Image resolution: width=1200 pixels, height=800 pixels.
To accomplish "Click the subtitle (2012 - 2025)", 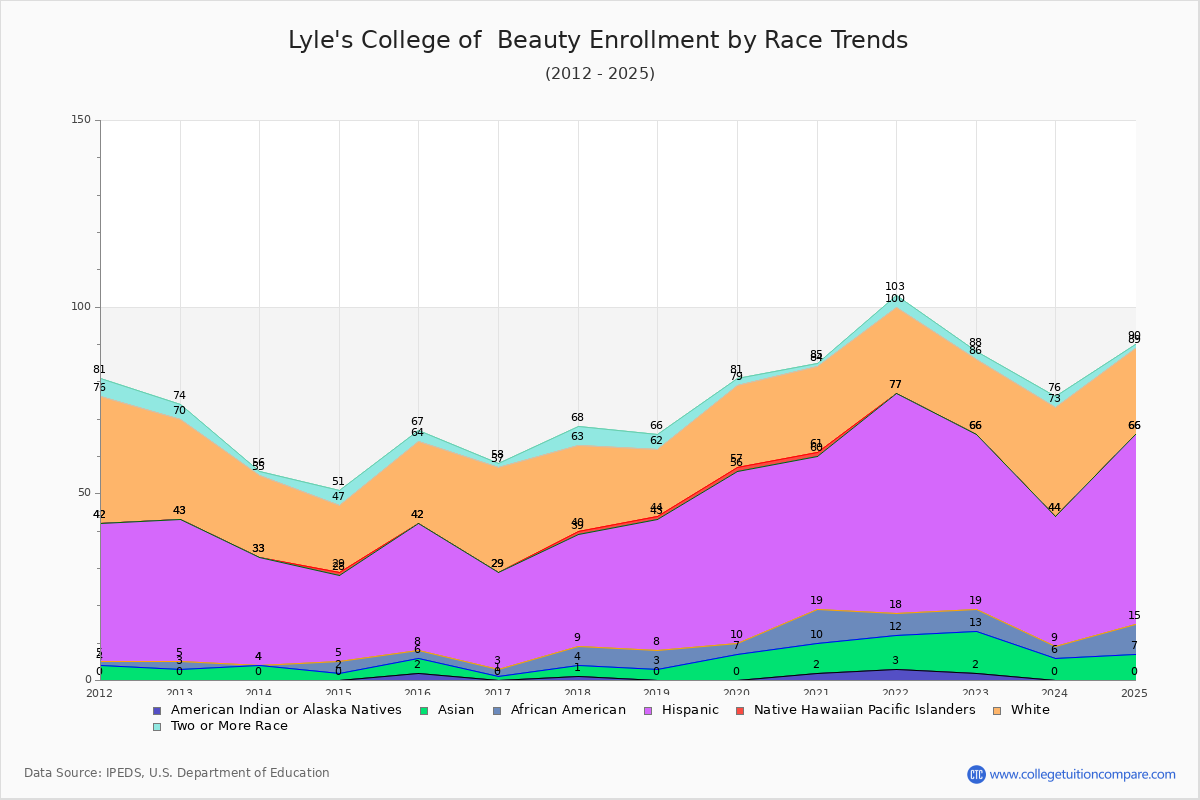I will tap(600, 73).
